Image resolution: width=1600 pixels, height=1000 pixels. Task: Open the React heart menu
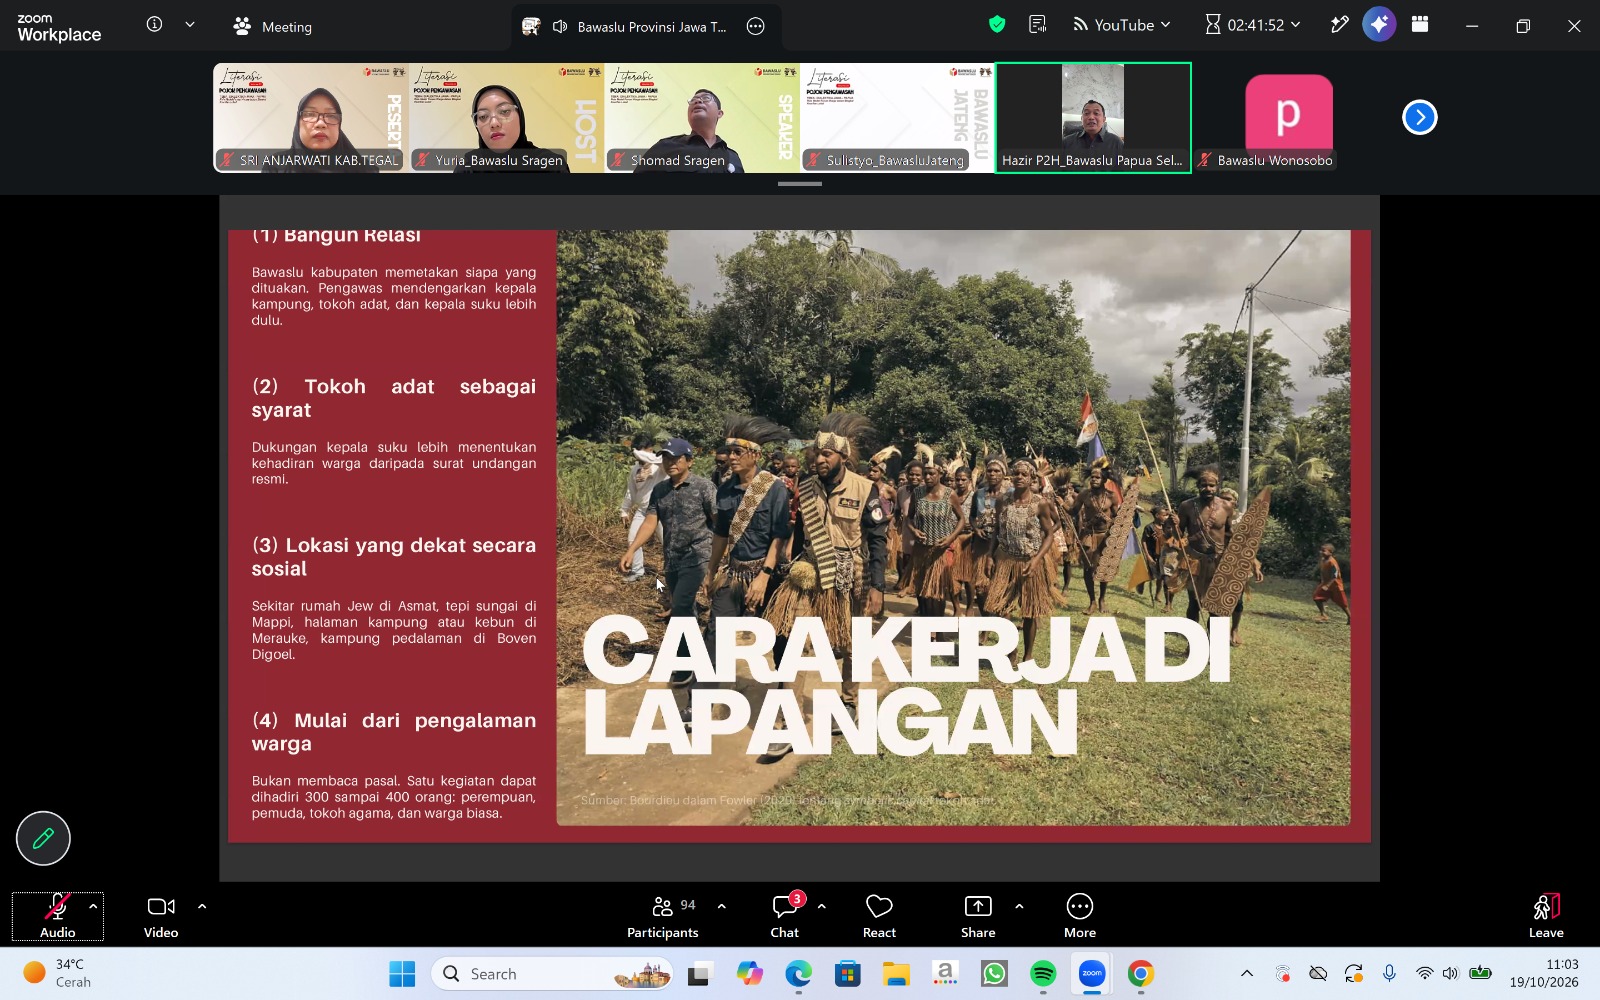879,916
